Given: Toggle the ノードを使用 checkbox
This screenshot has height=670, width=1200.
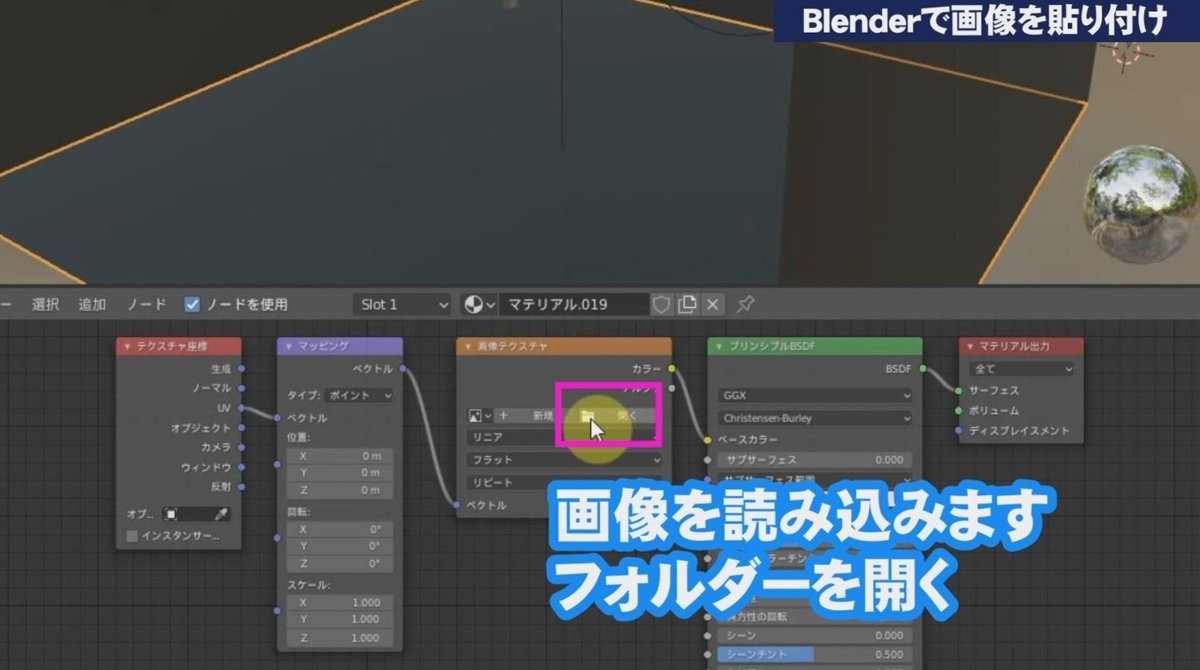Looking at the screenshot, I should pyautogui.click(x=193, y=304).
